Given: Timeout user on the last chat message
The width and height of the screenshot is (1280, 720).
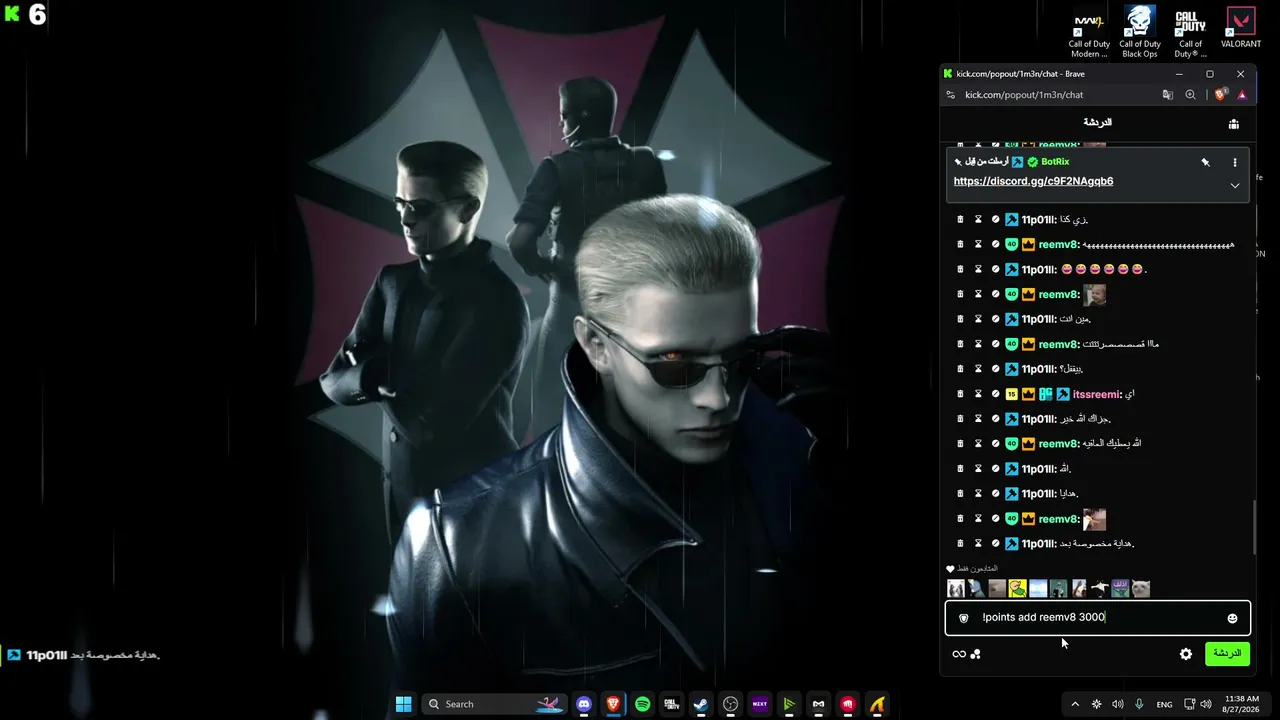Looking at the screenshot, I should (x=978, y=543).
